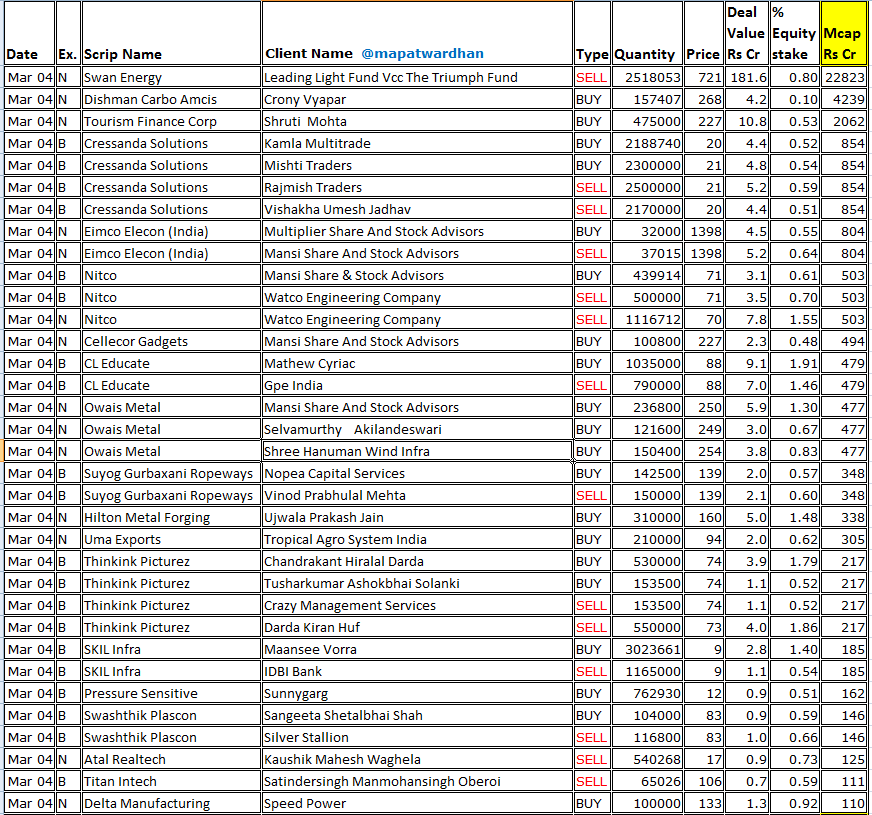Image resolution: width=872 pixels, height=815 pixels.
Task: Select the Sangeeta Shetalbhai Shah cell
Action: coord(417,715)
